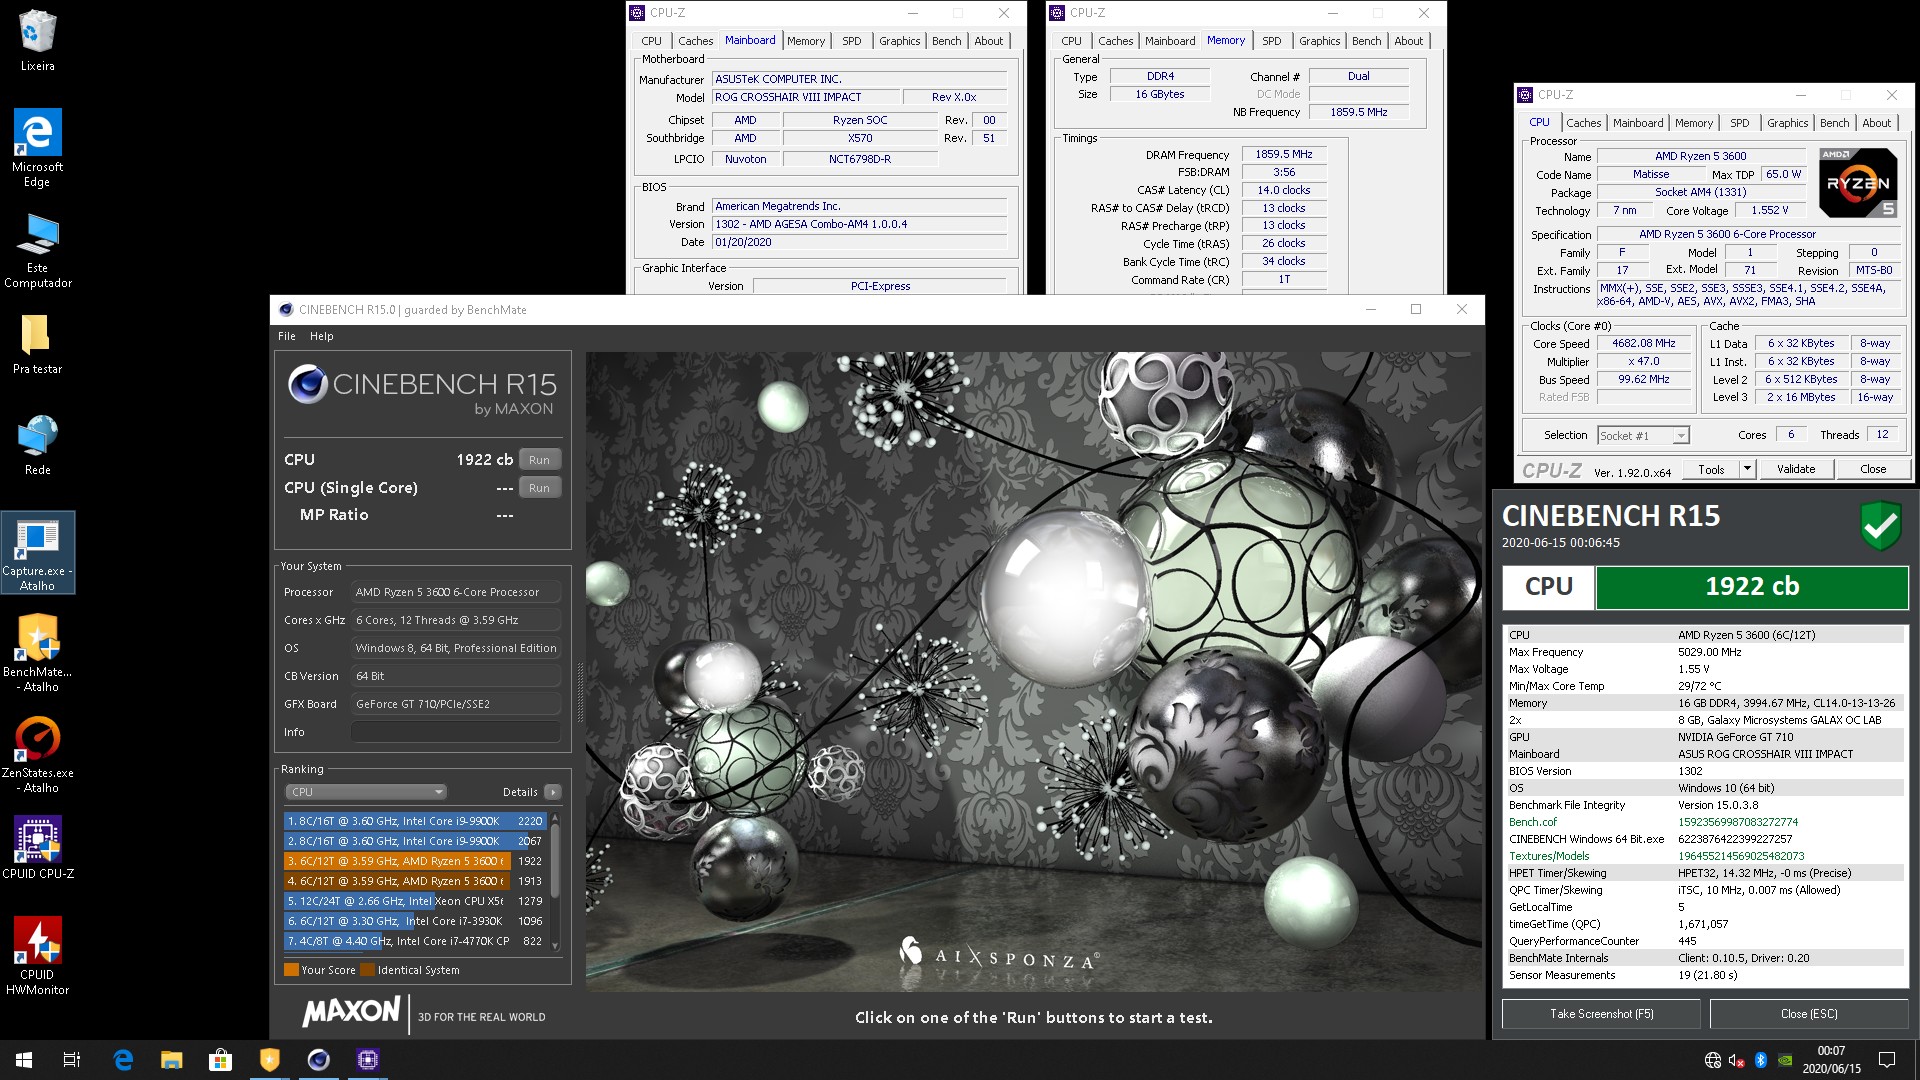Select Capture.exe Atalho desktop shortcut

click(x=37, y=553)
